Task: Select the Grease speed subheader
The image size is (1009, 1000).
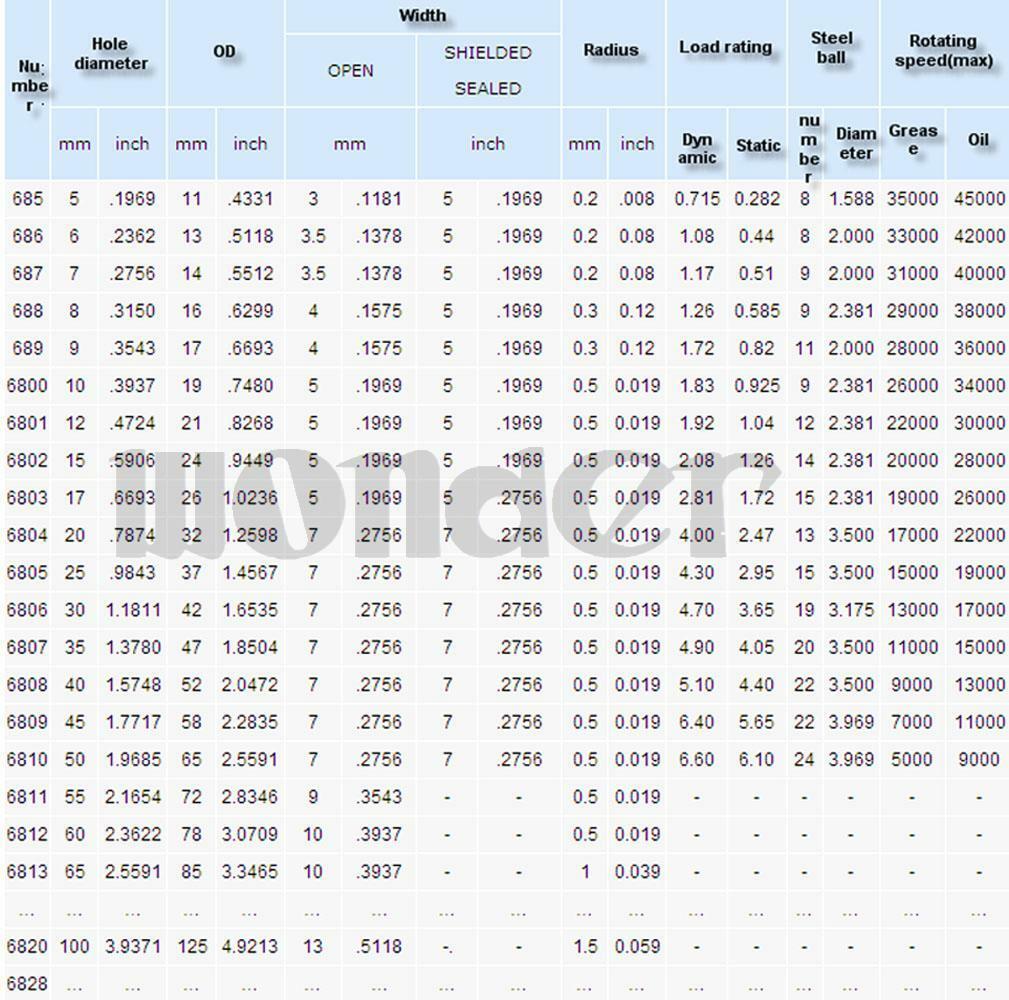Action: point(912,140)
